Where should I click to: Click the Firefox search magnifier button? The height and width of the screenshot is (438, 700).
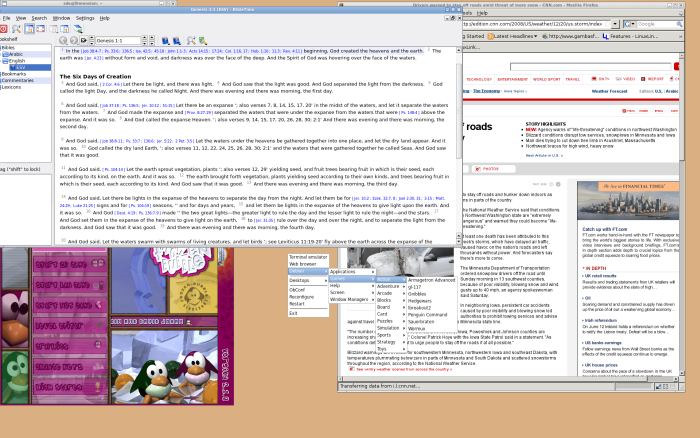679,24
